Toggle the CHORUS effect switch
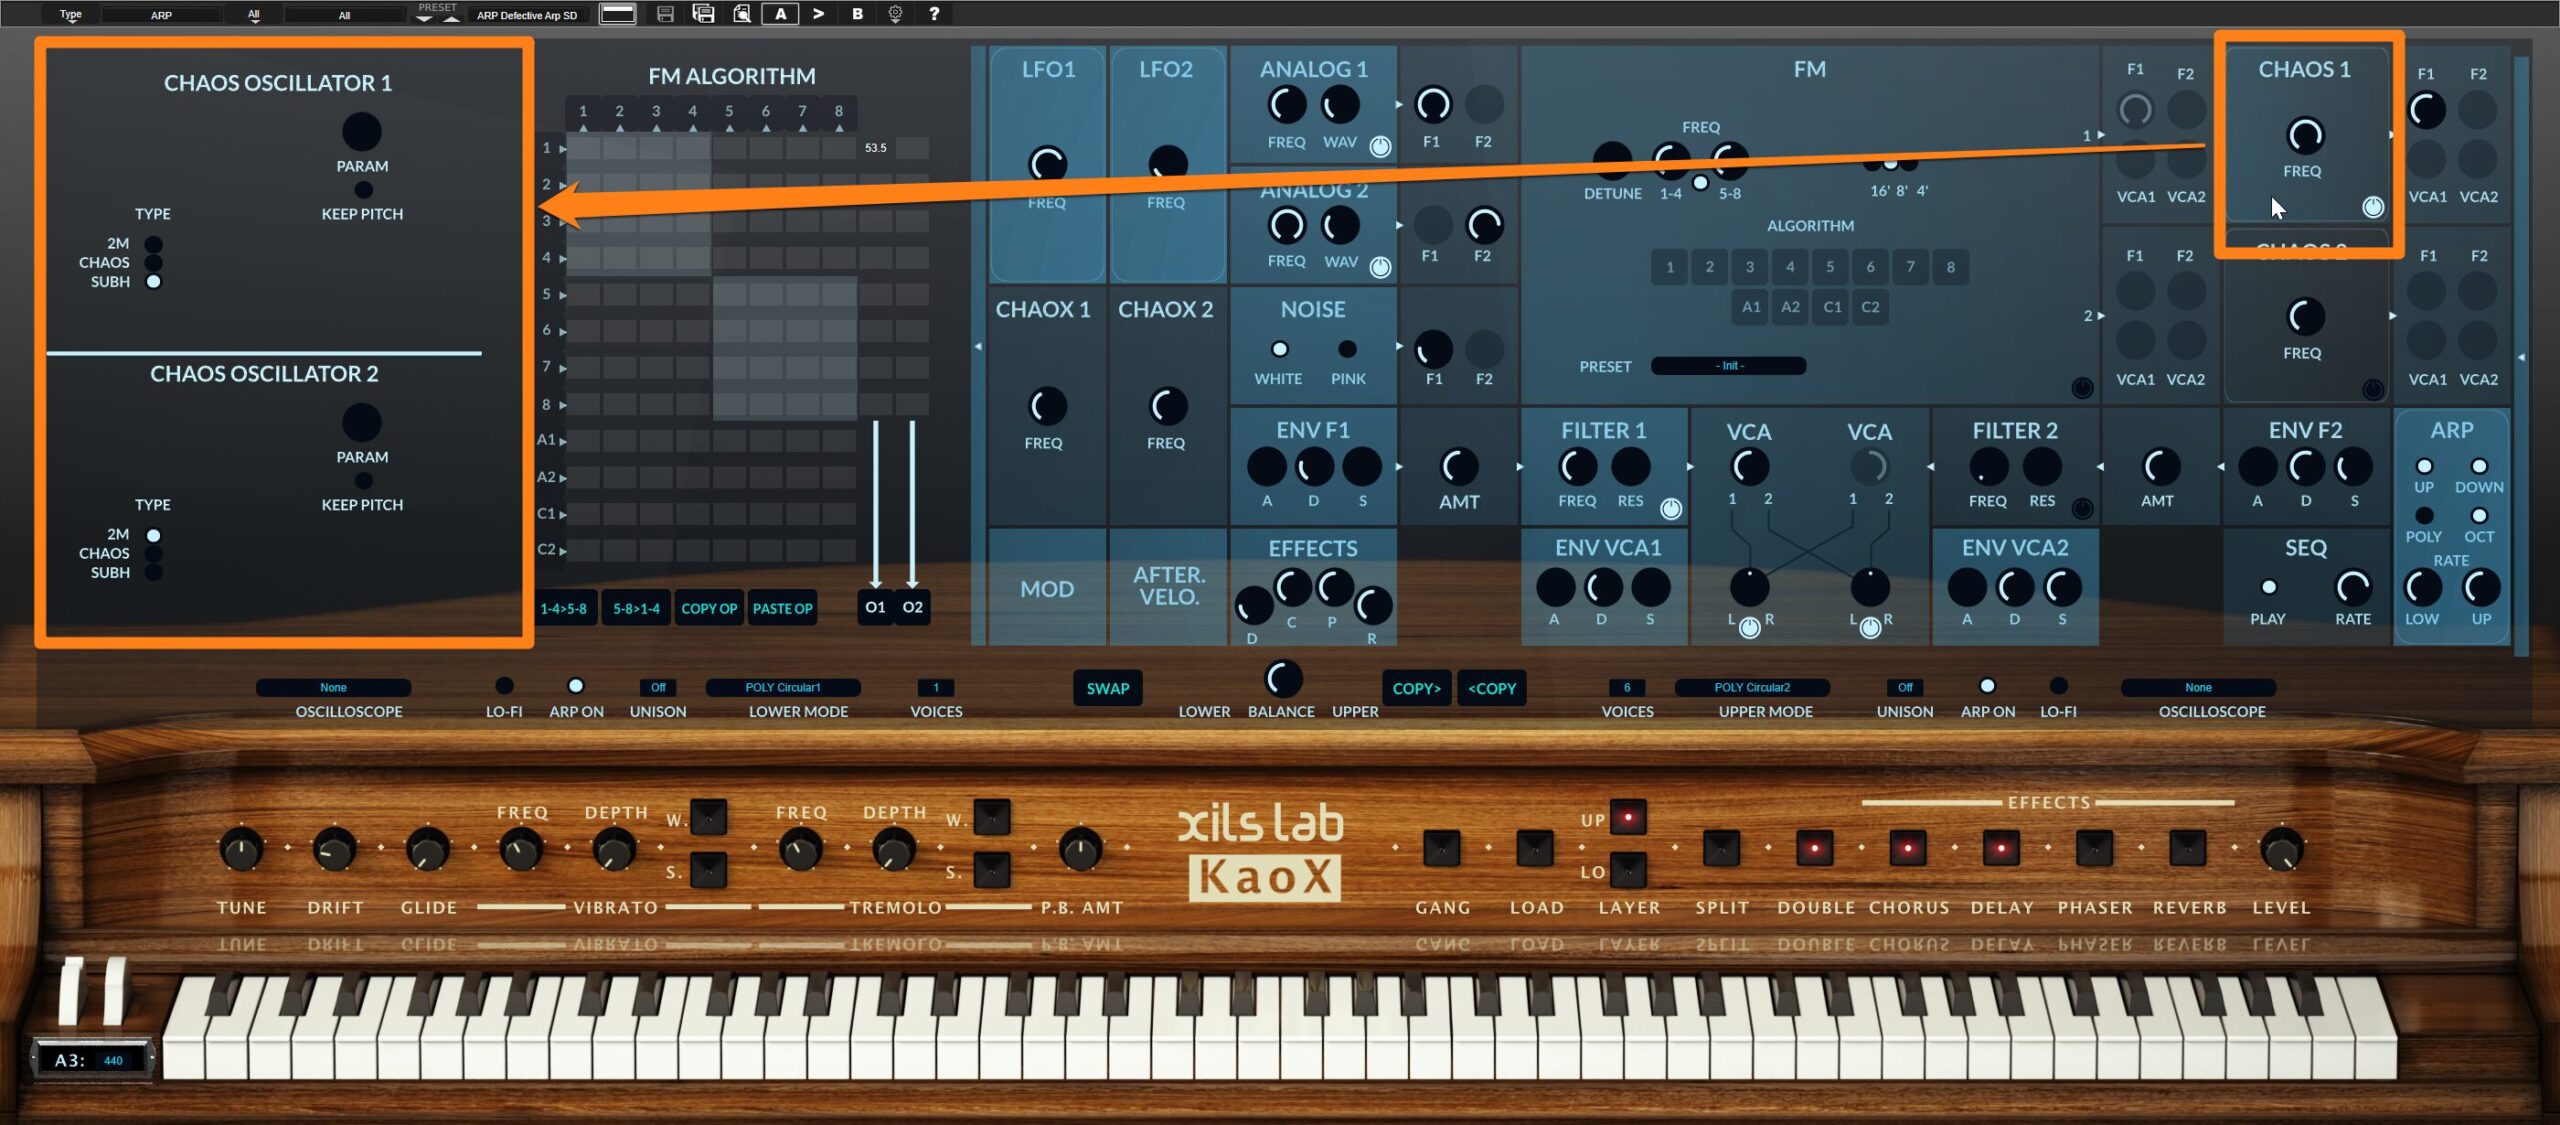Image resolution: width=2560 pixels, height=1125 pixels. click(x=1907, y=849)
